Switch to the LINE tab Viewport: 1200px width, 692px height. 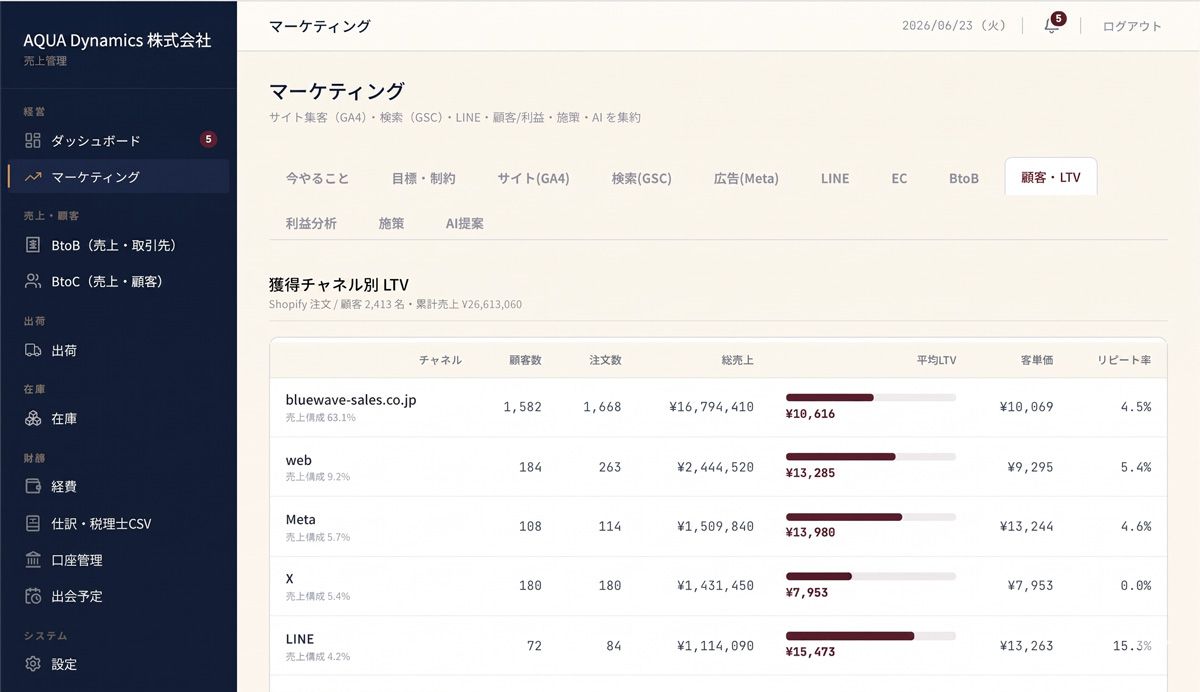point(835,178)
